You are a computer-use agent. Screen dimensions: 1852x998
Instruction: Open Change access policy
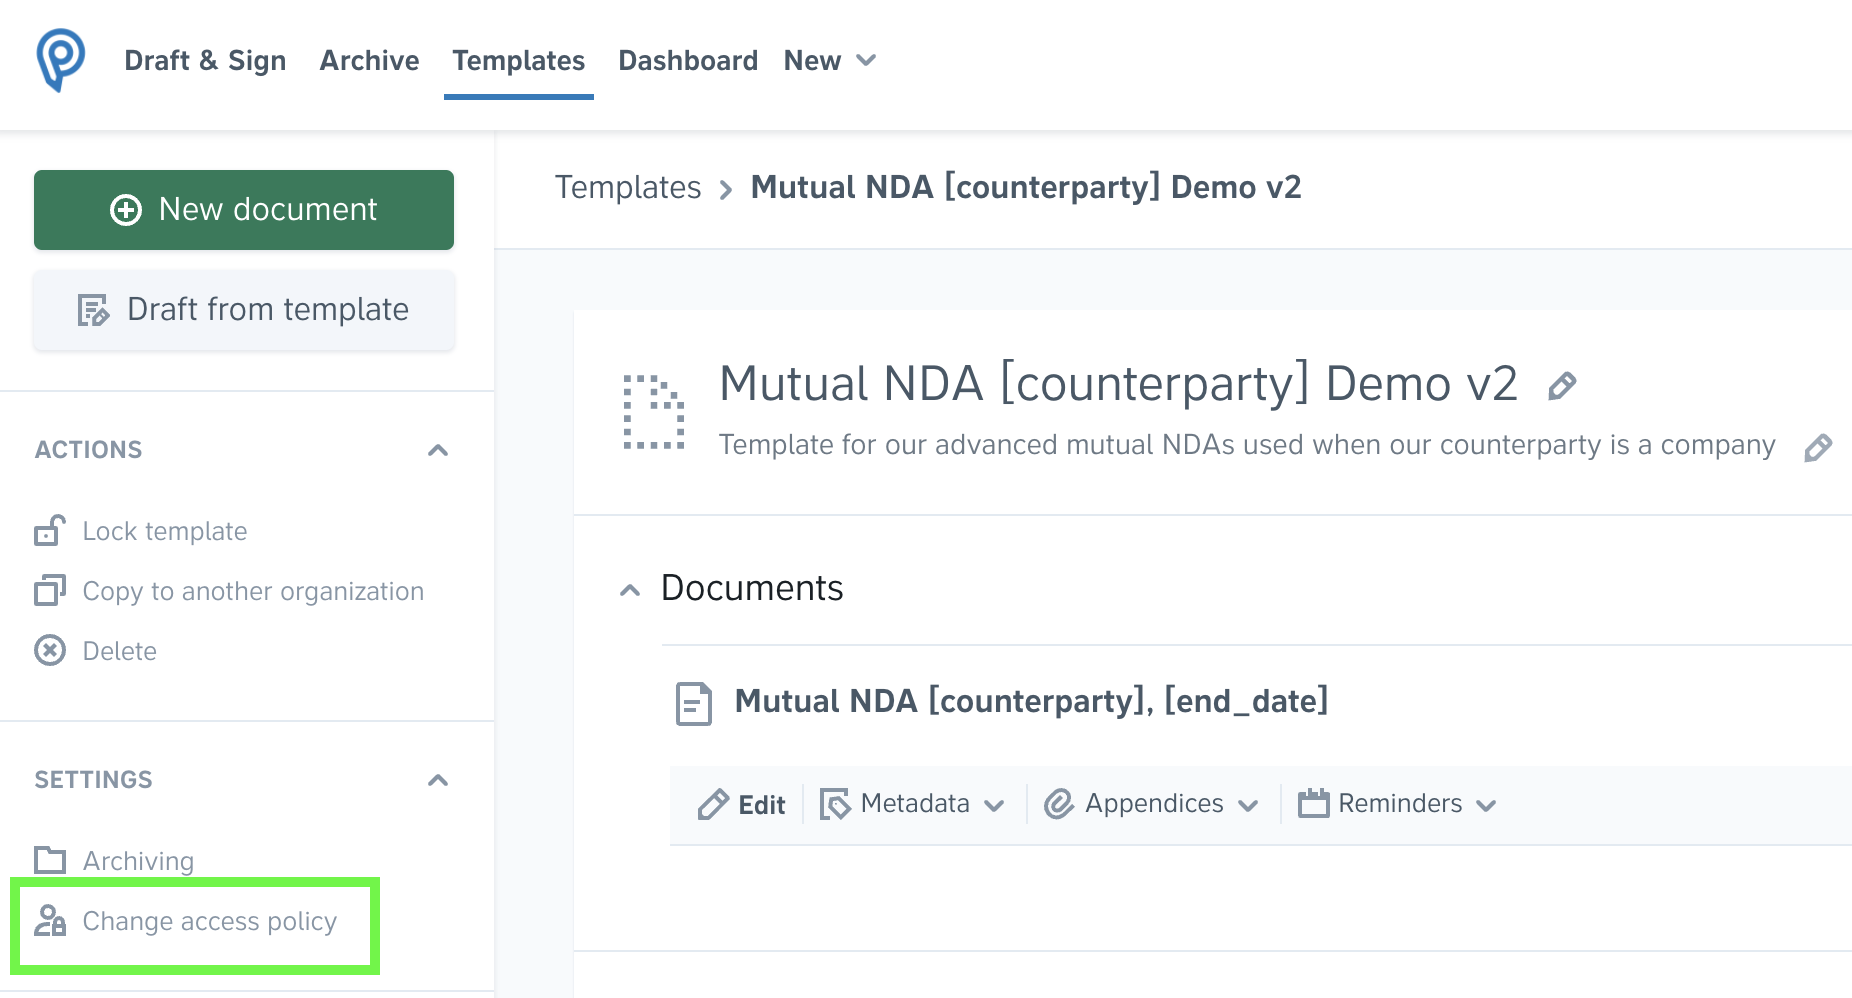coord(210,921)
